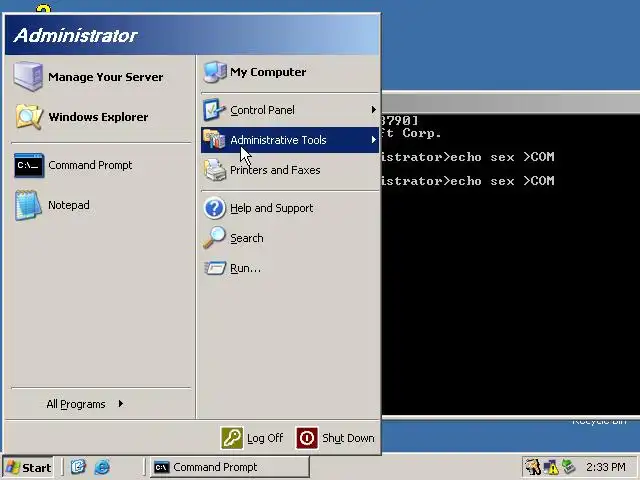The height and width of the screenshot is (480, 640).
Task: Click the My Computer icon
Action: (215, 72)
